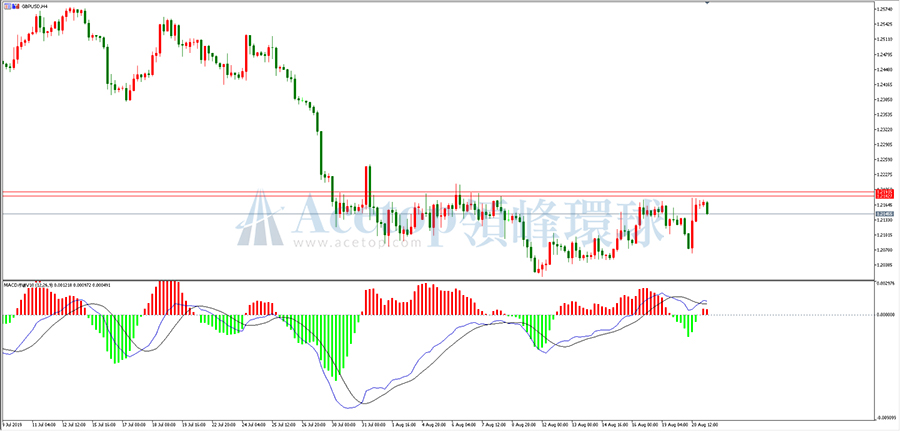Image resolution: width=900 pixels, height=431 pixels.
Task: Click the candlestick icon beside GBPUSD,H4 title
Action: point(14,5)
